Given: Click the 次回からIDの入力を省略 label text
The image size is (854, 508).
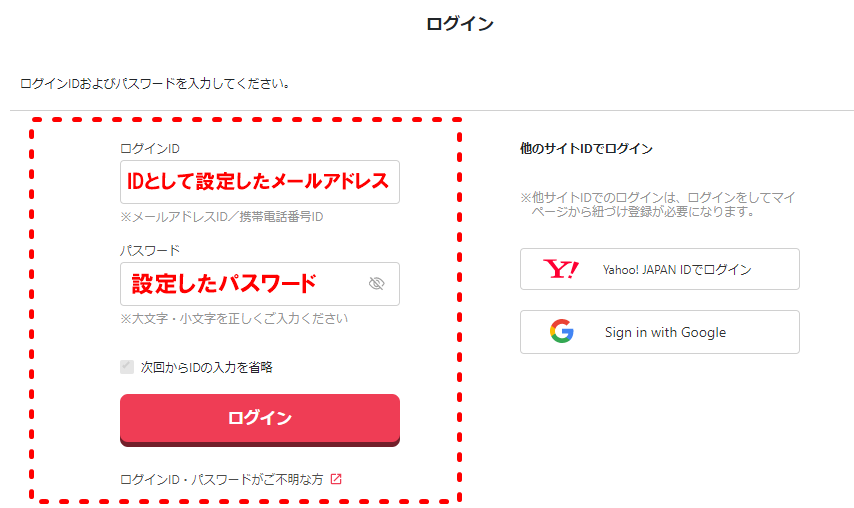Looking at the screenshot, I should [206, 368].
